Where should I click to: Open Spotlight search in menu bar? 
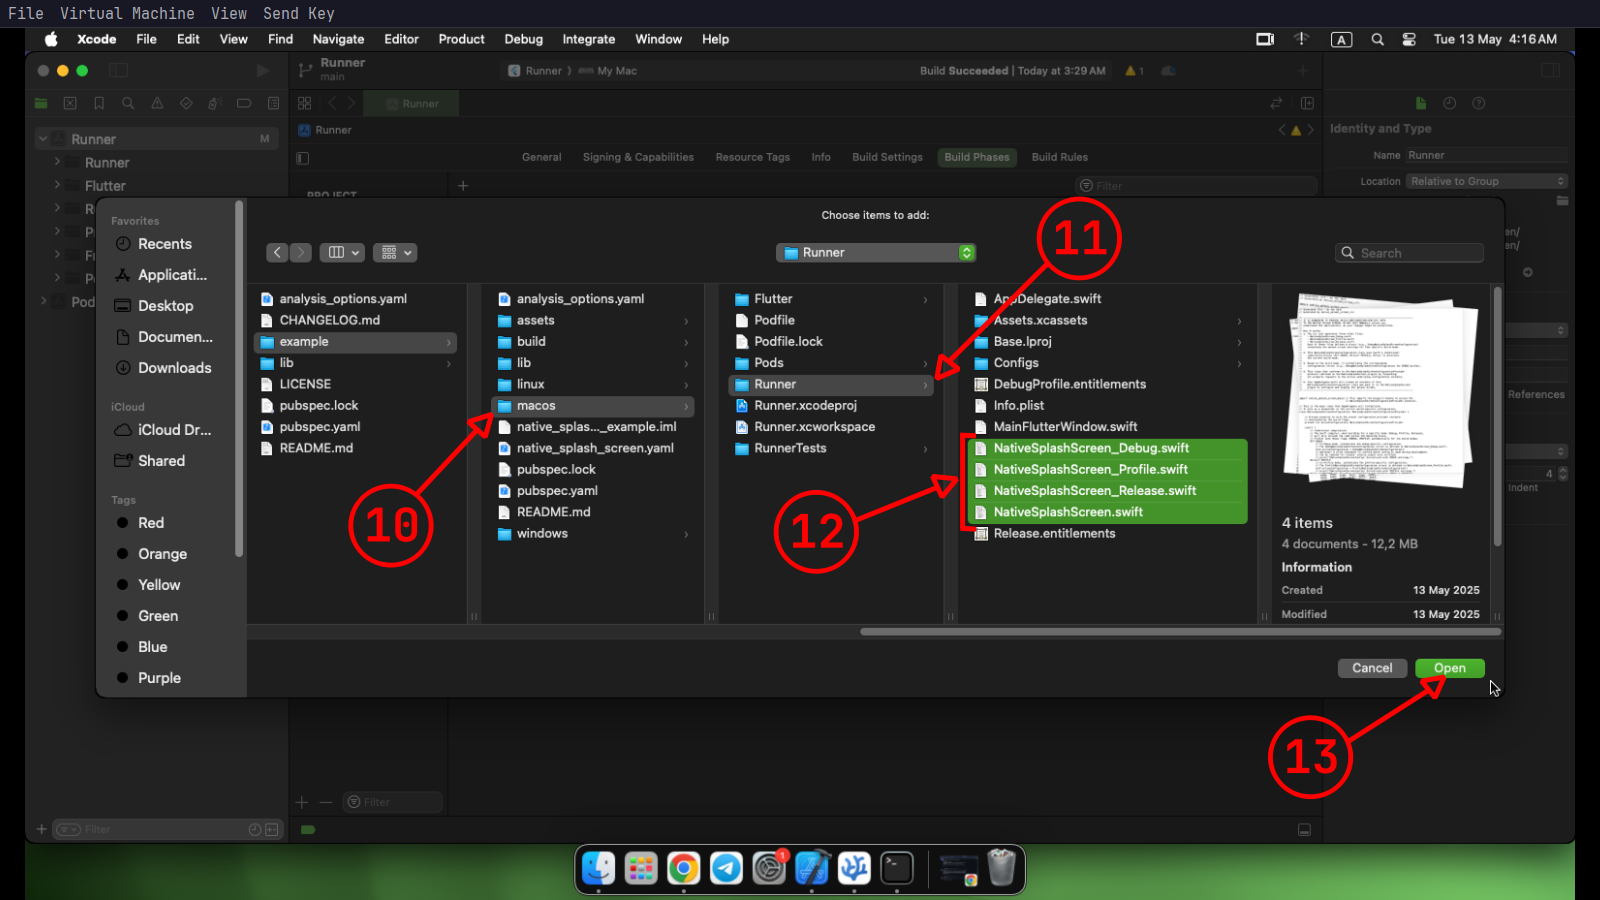pyautogui.click(x=1377, y=39)
